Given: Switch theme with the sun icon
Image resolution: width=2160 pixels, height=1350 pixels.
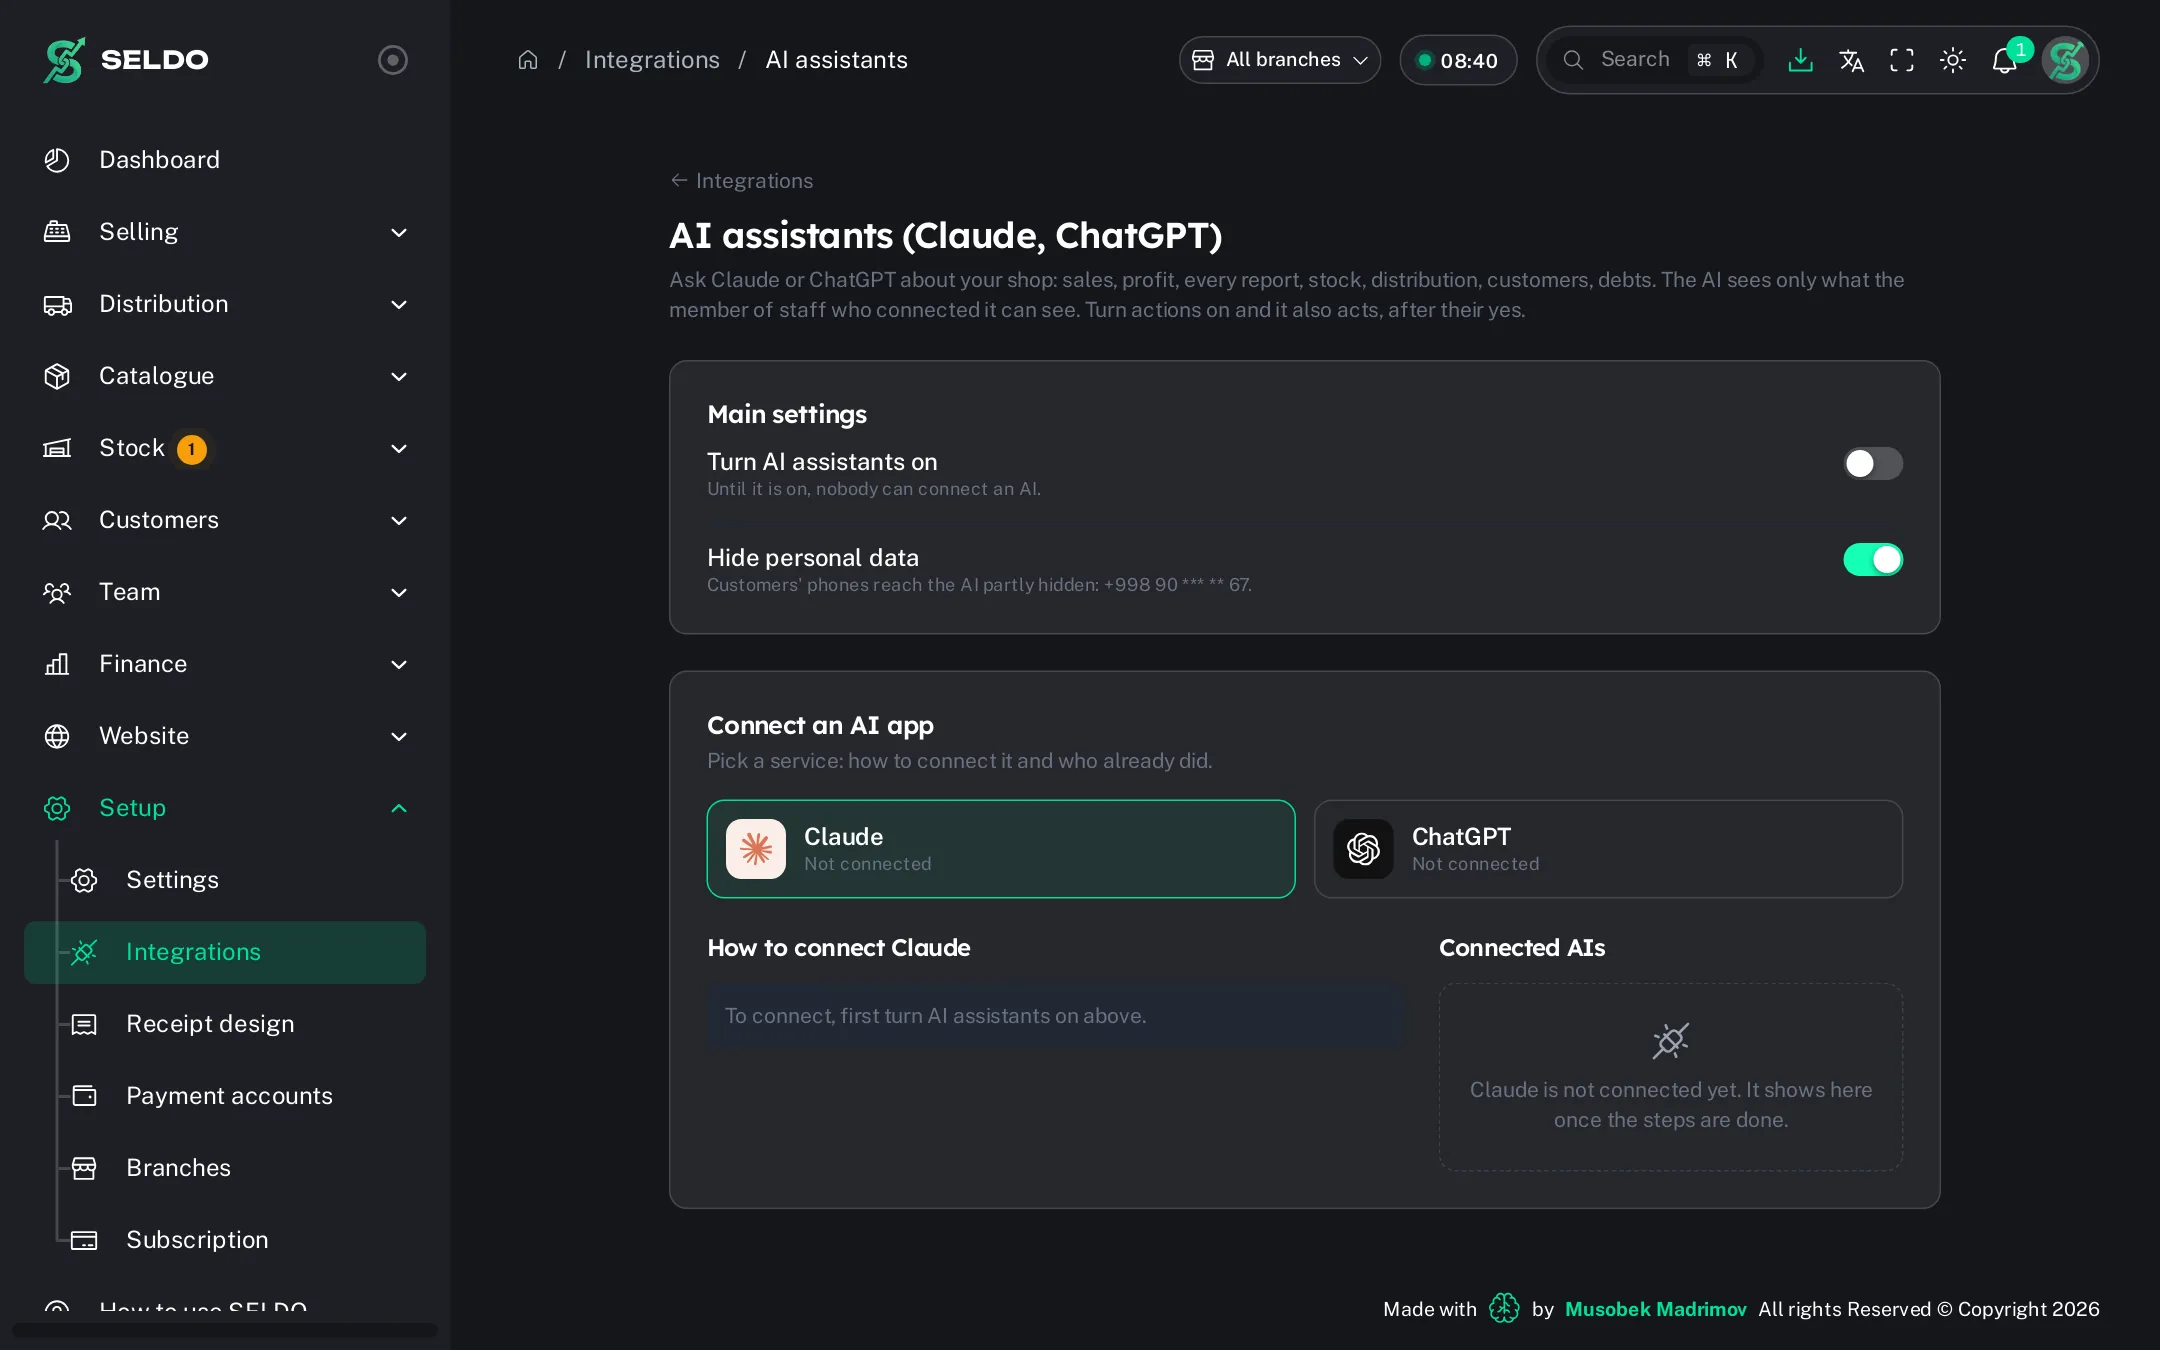Looking at the screenshot, I should coord(1953,60).
